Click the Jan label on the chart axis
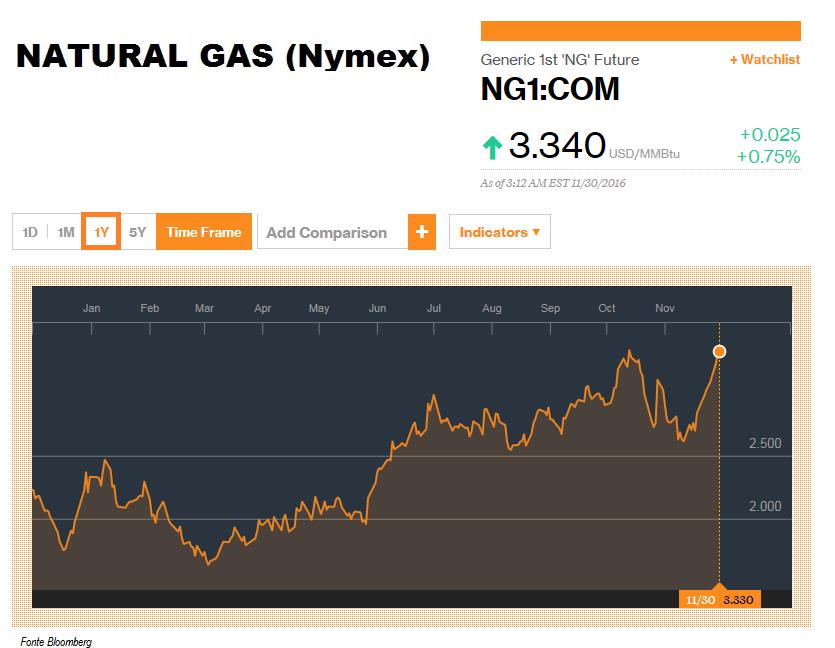Screen dimensions: 835x648 [x=92, y=308]
